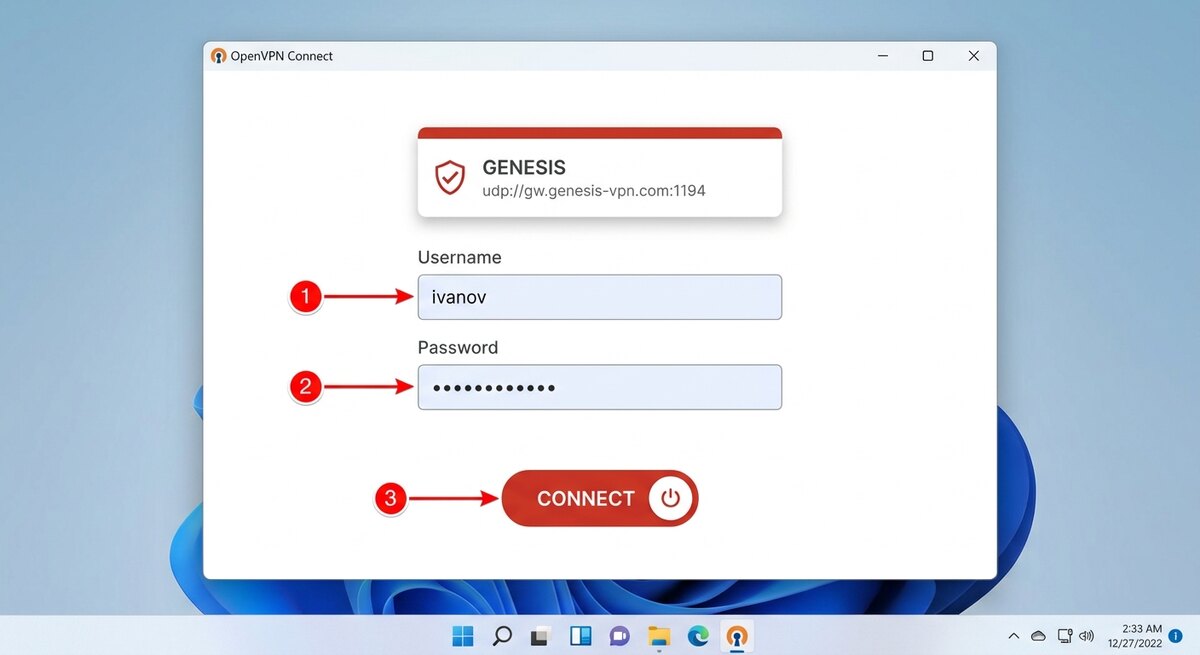The height and width of the screenshot is (655, 1200).
Task: Open the Widgets panel from taskbar
Action: tap(581, 636)
